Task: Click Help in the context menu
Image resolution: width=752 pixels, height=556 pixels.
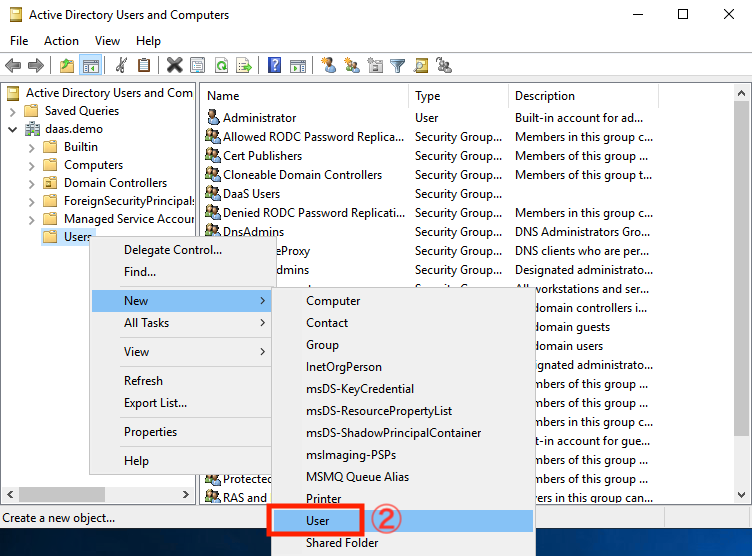Action: (181, 461)
